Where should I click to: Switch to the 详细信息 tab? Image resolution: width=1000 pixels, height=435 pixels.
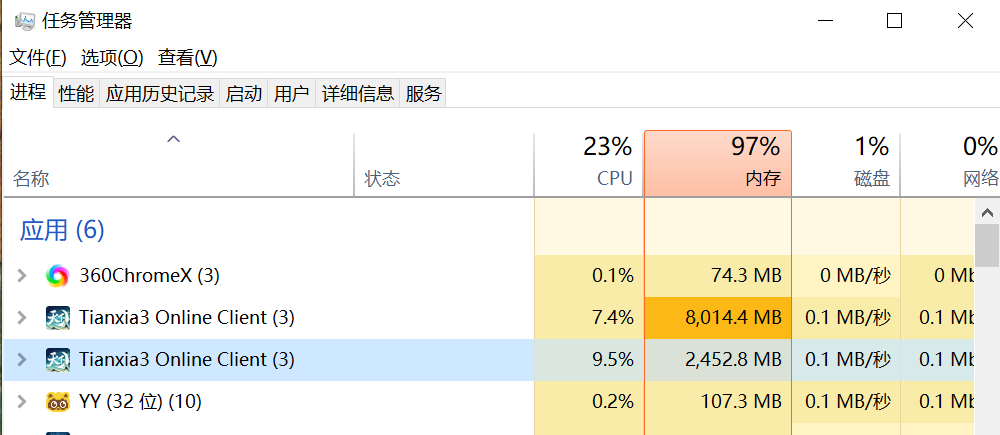[358, 94]
